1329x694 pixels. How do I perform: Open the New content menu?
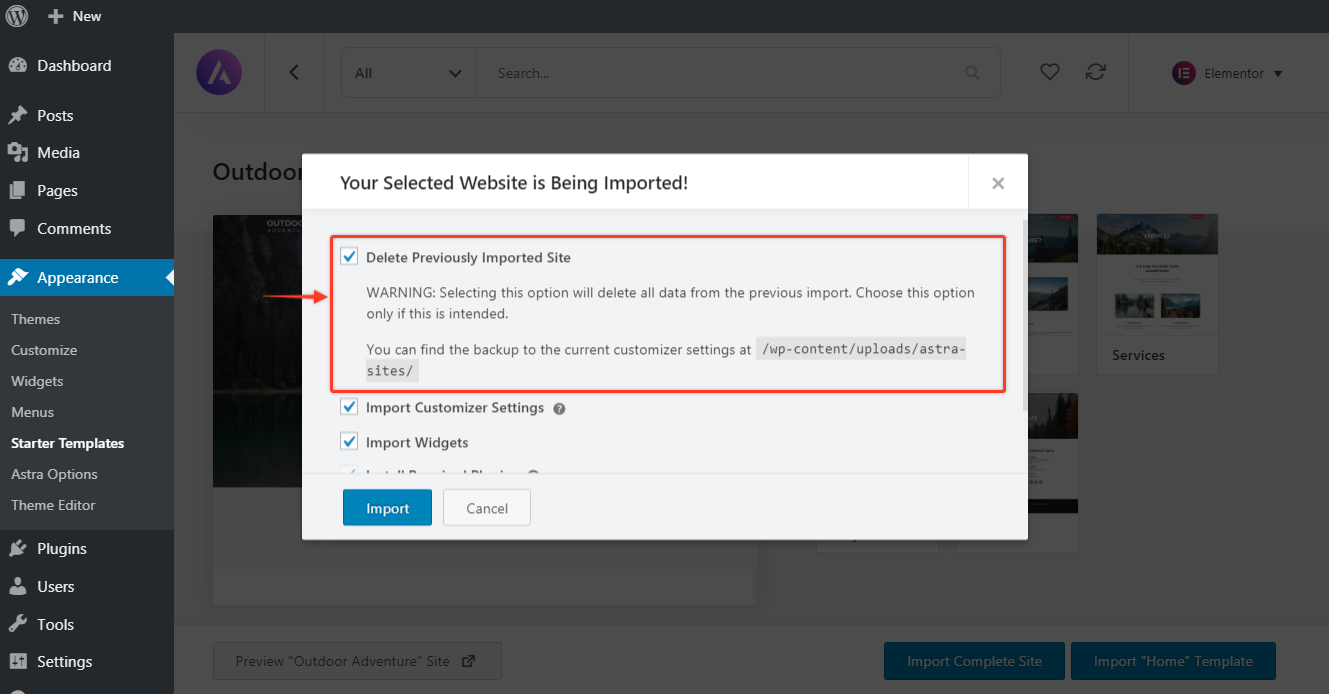click(75, 16)
